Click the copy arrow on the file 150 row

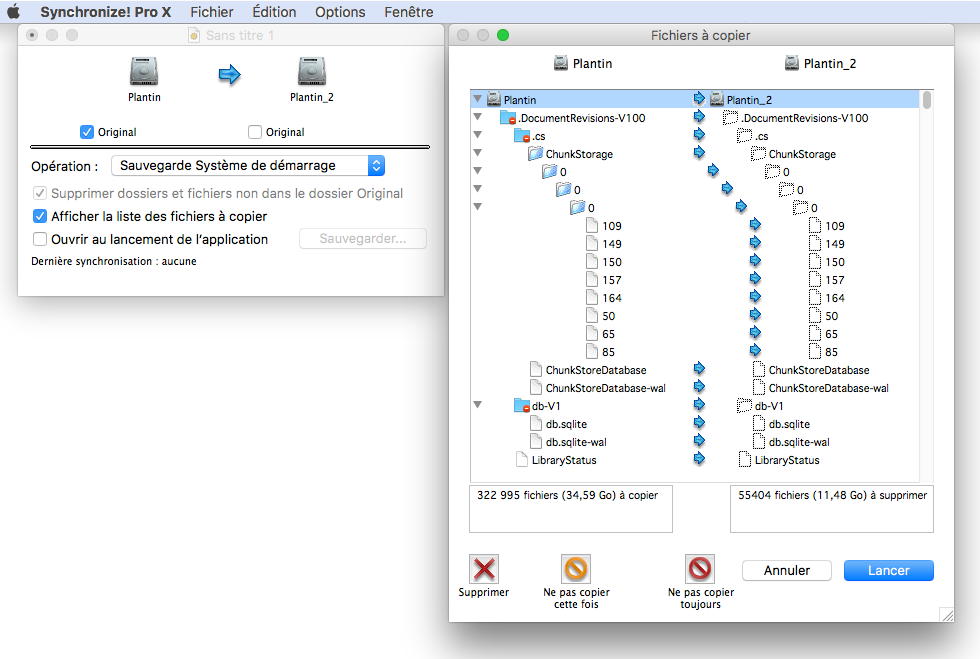[756, 261]
